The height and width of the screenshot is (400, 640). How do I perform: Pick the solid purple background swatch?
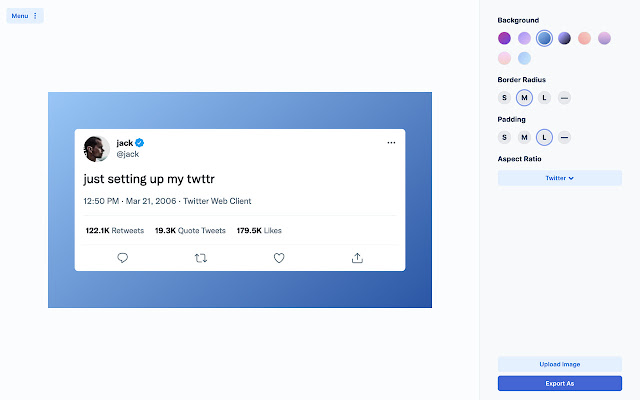[504, 38]
